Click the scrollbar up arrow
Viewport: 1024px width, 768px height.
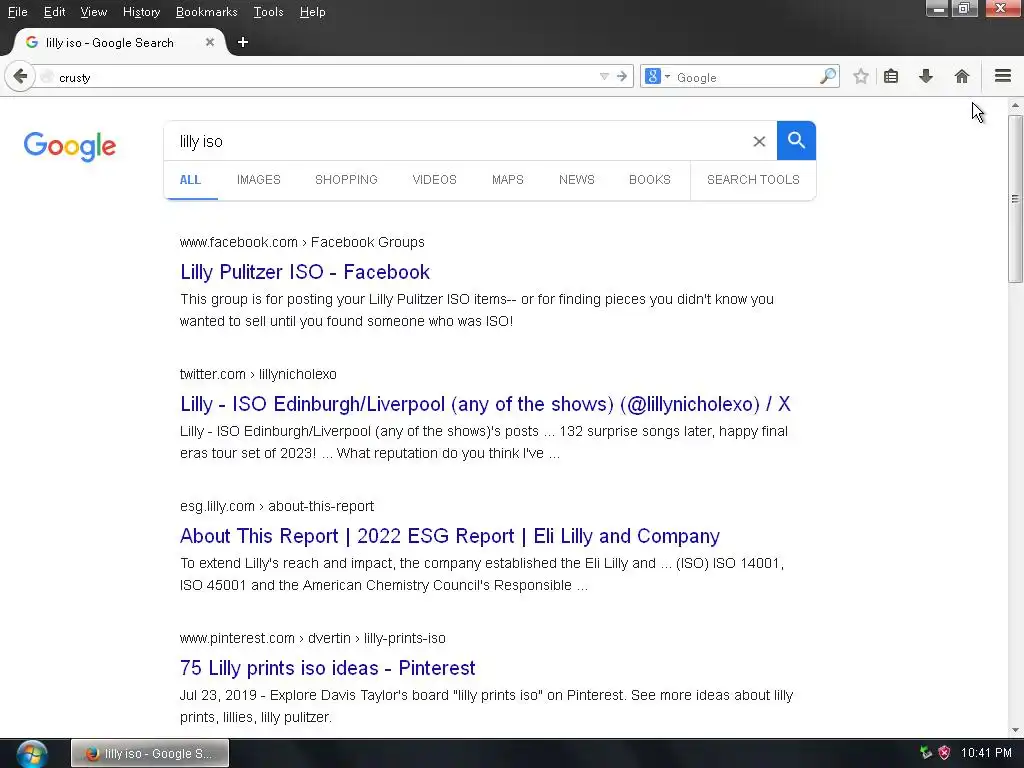coord(1015,105)
